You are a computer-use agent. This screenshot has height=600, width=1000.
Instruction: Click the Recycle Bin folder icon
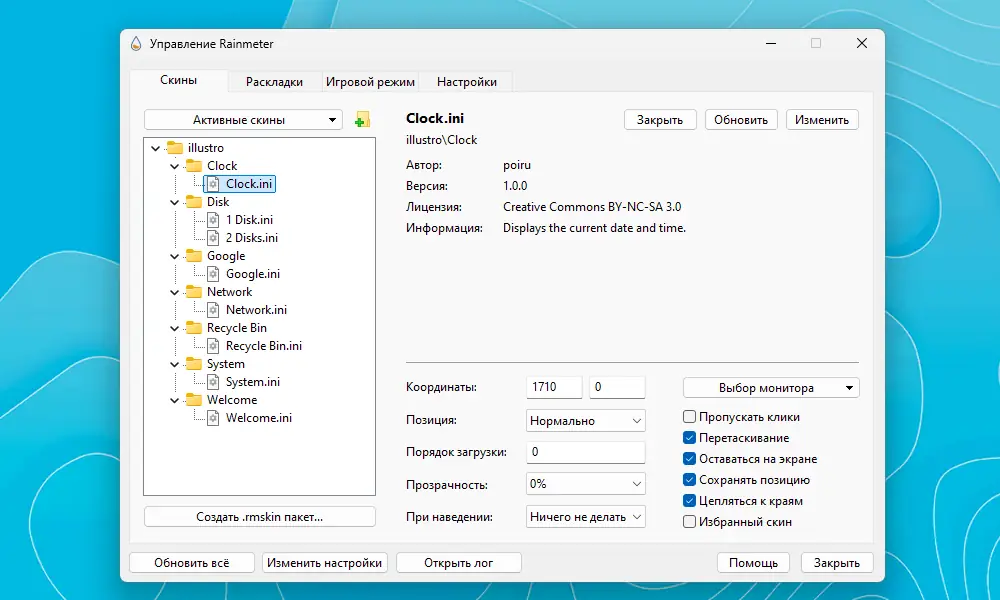click(194, 328)
